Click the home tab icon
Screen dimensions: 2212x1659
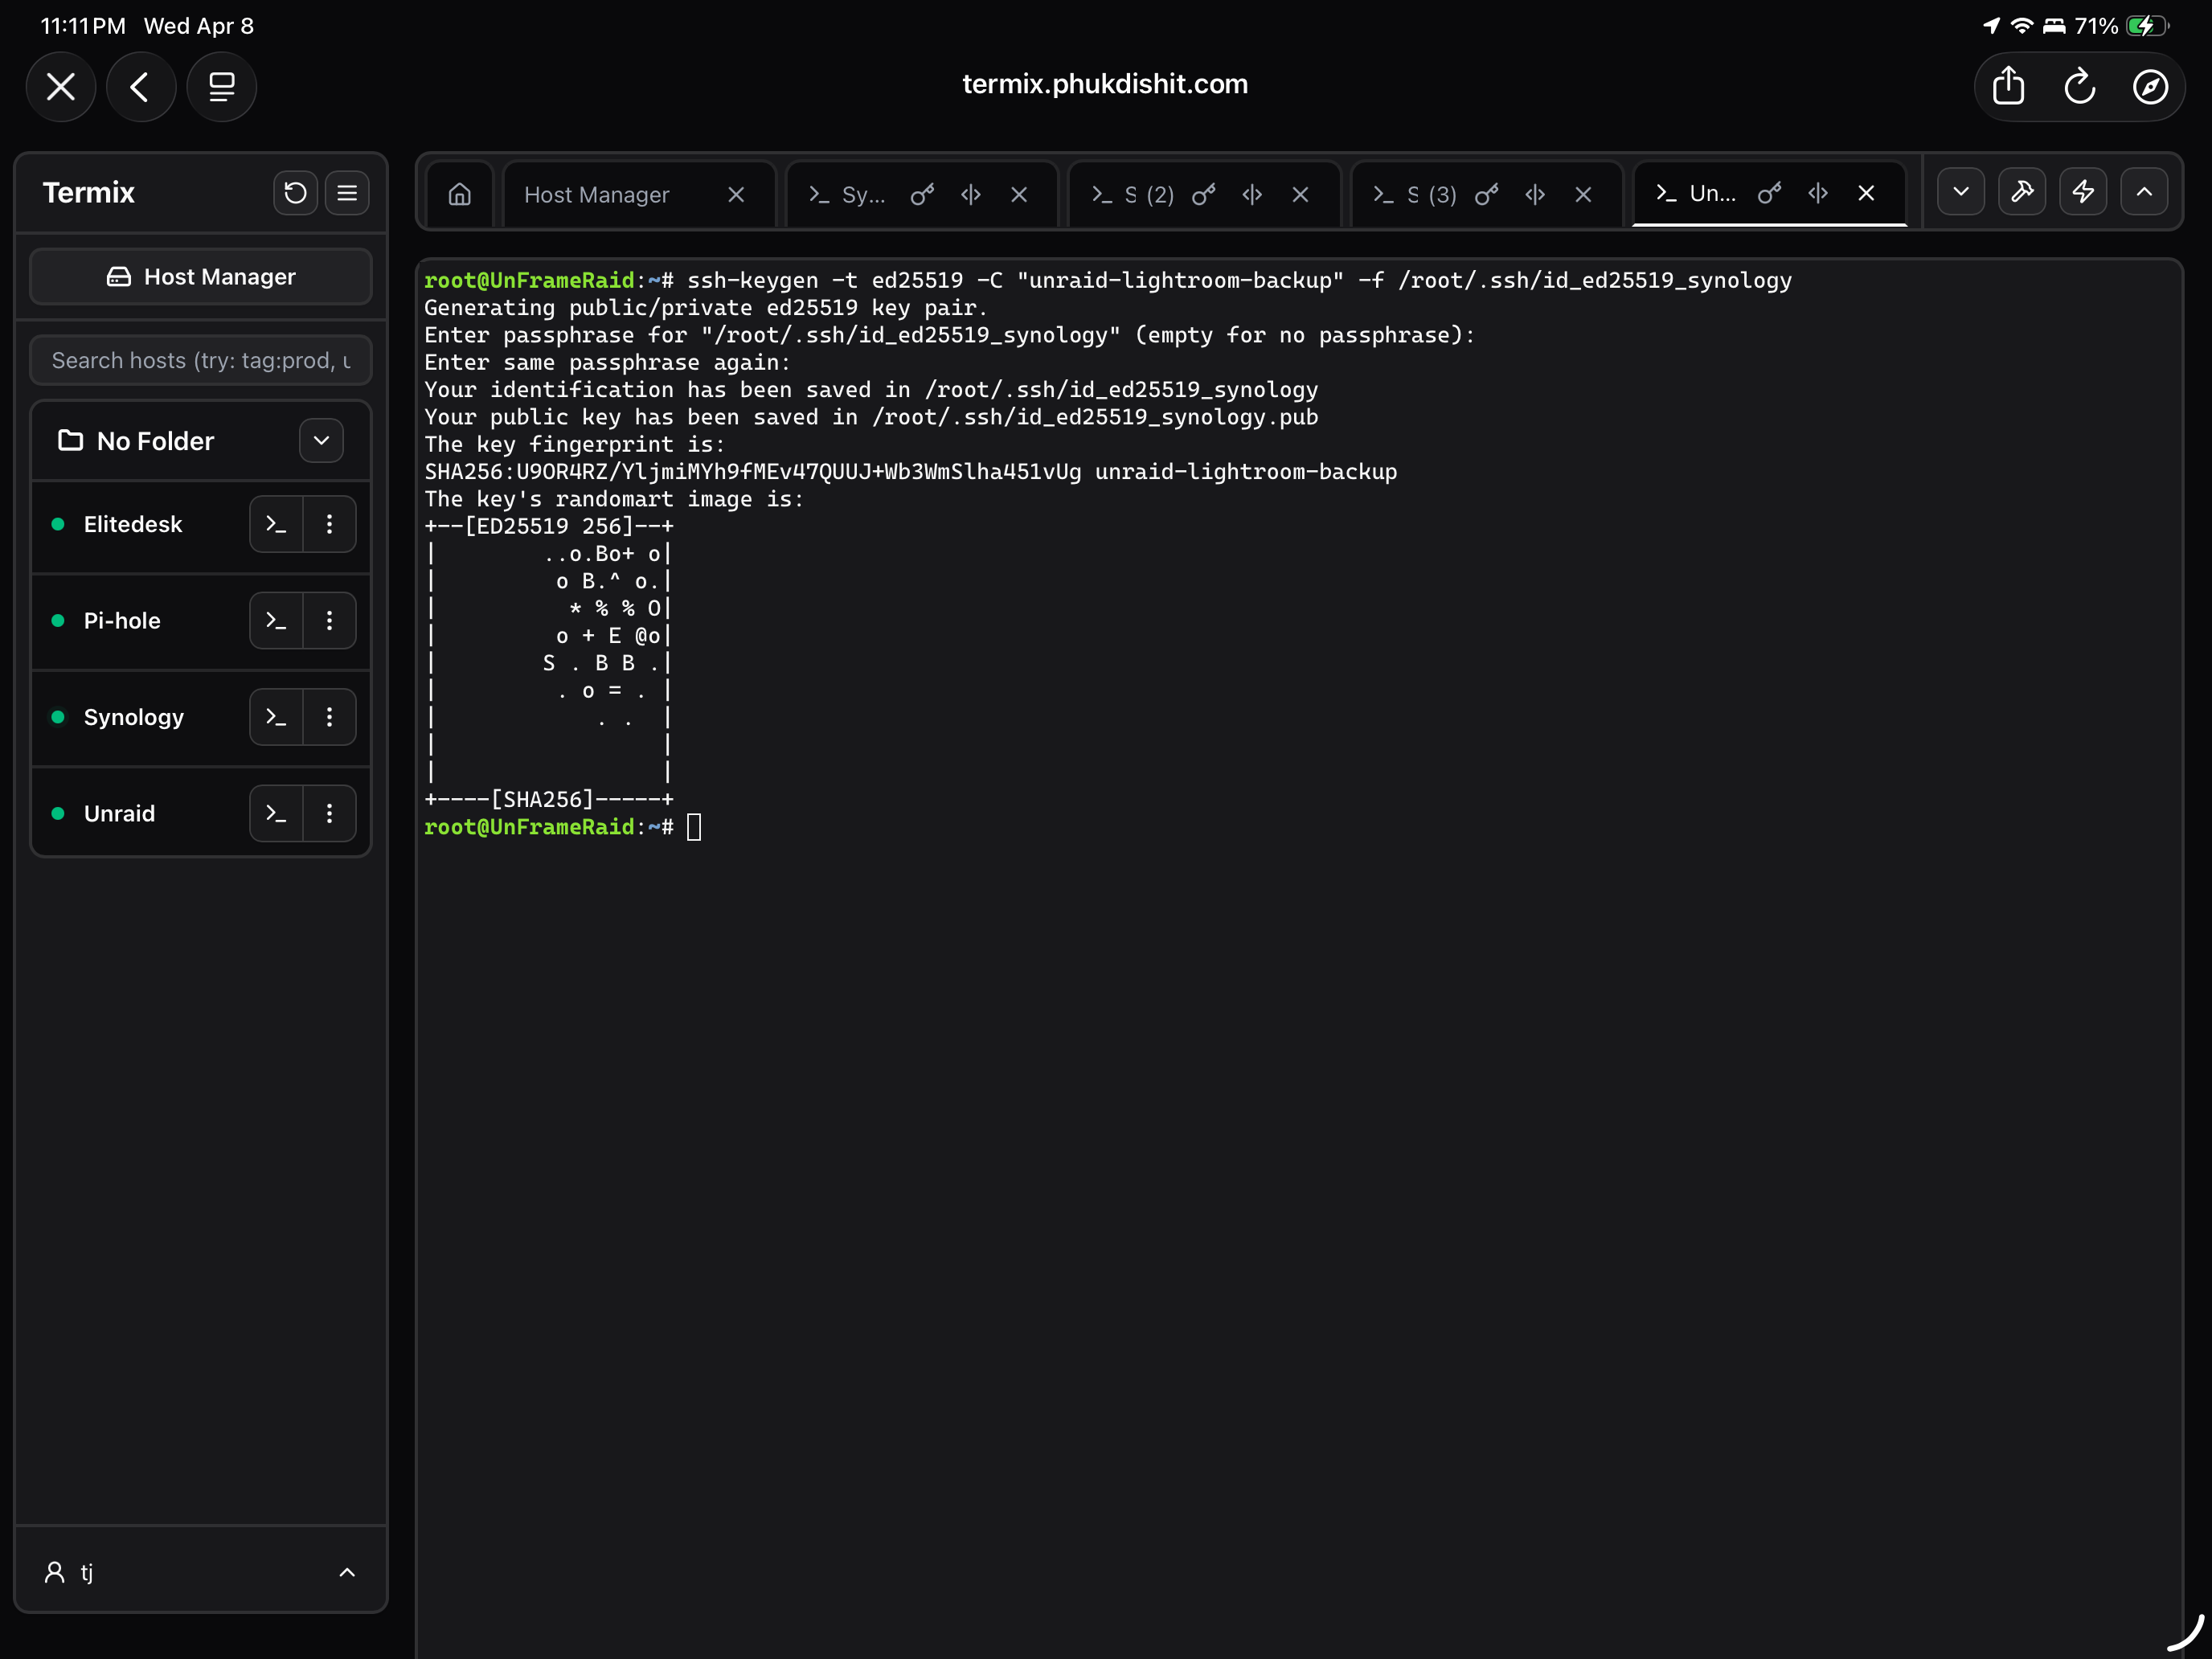click(460, 194)
